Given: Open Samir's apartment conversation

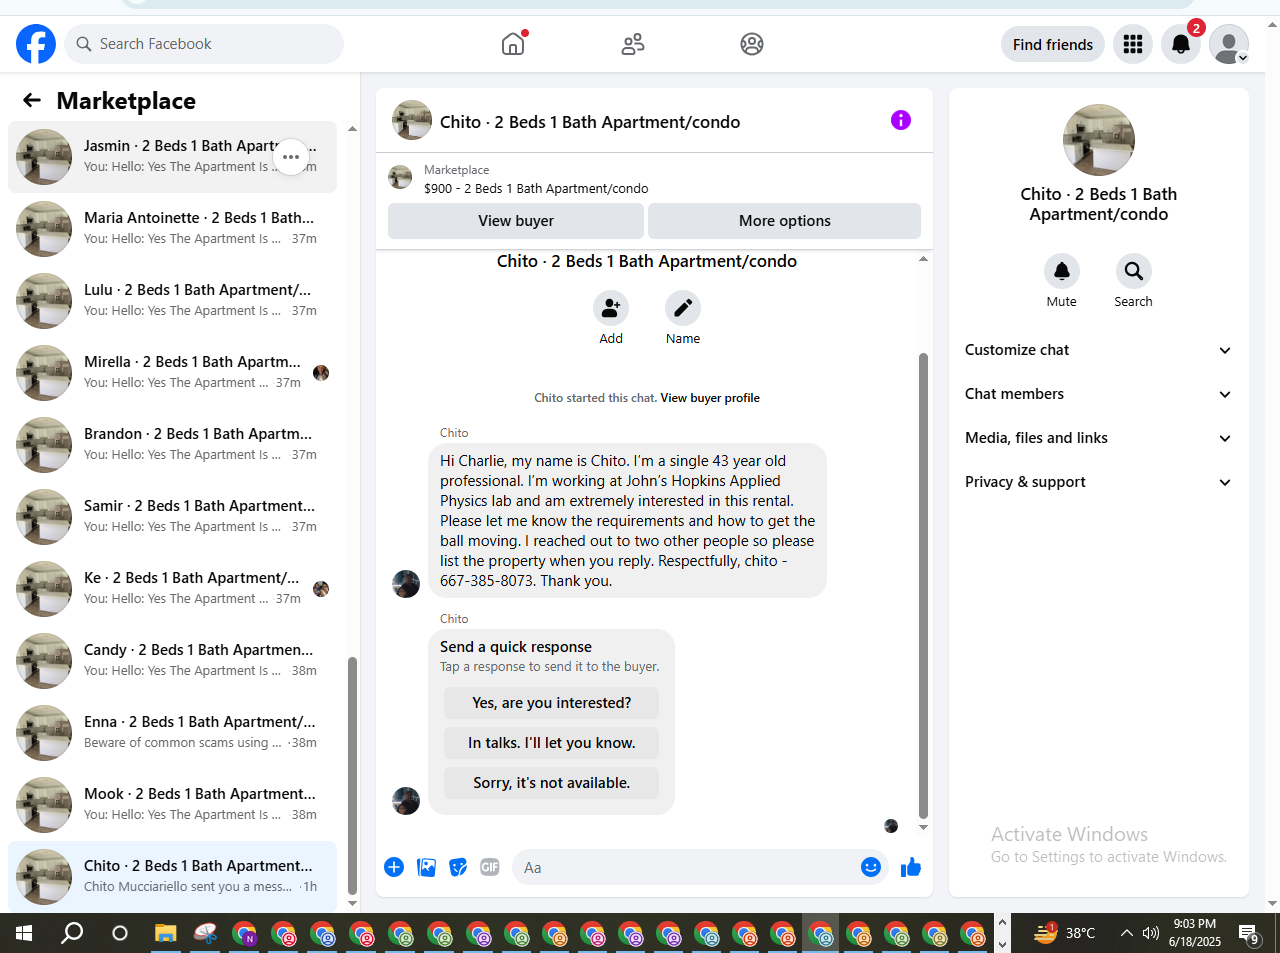Looking at the screenshot, I should click(x=172, y=517).
